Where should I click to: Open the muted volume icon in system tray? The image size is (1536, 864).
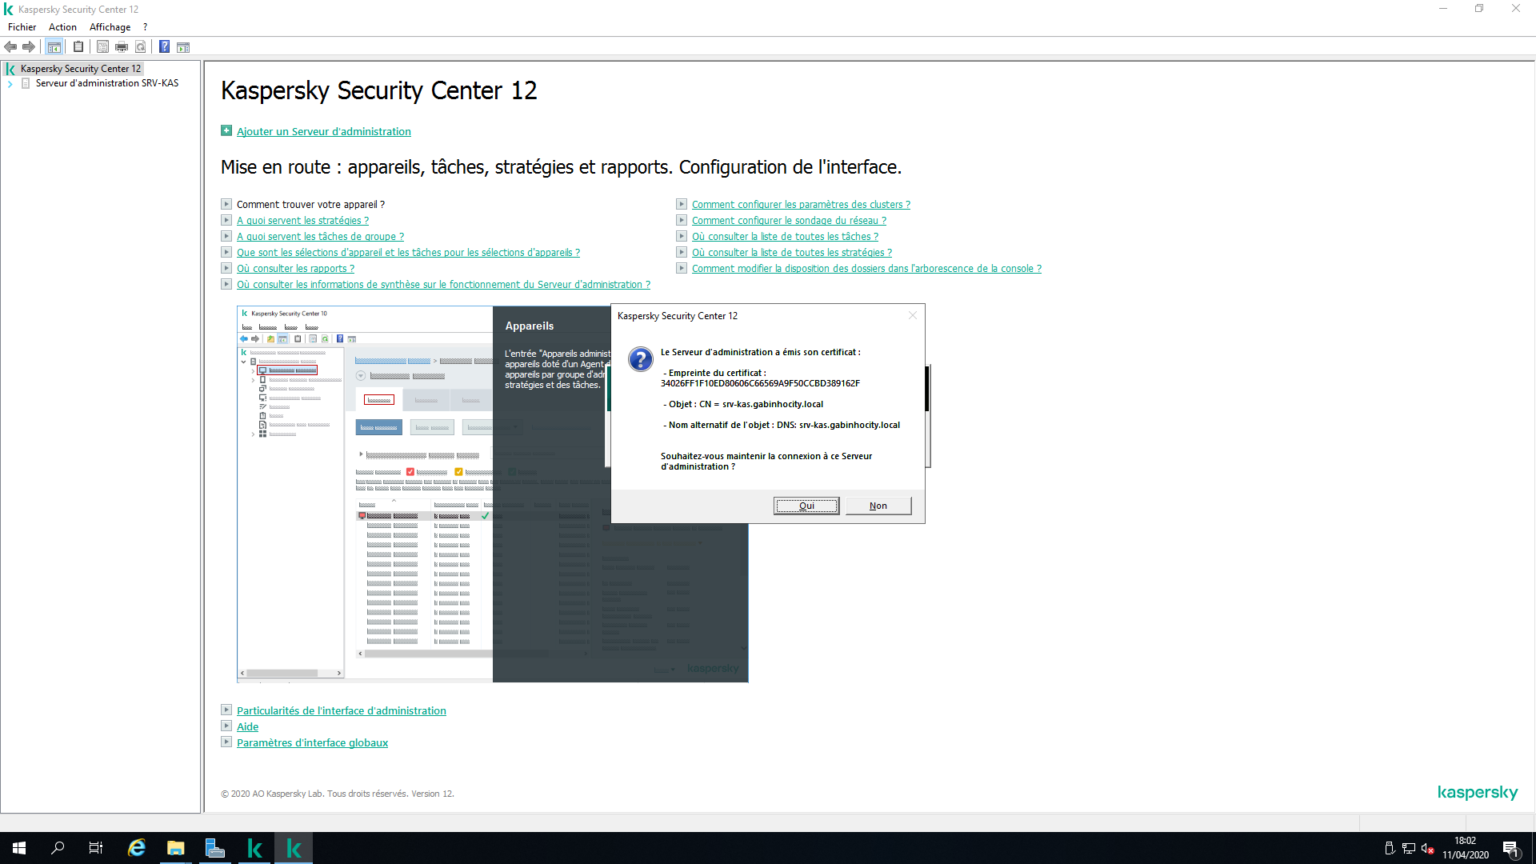coord(1426,849)
